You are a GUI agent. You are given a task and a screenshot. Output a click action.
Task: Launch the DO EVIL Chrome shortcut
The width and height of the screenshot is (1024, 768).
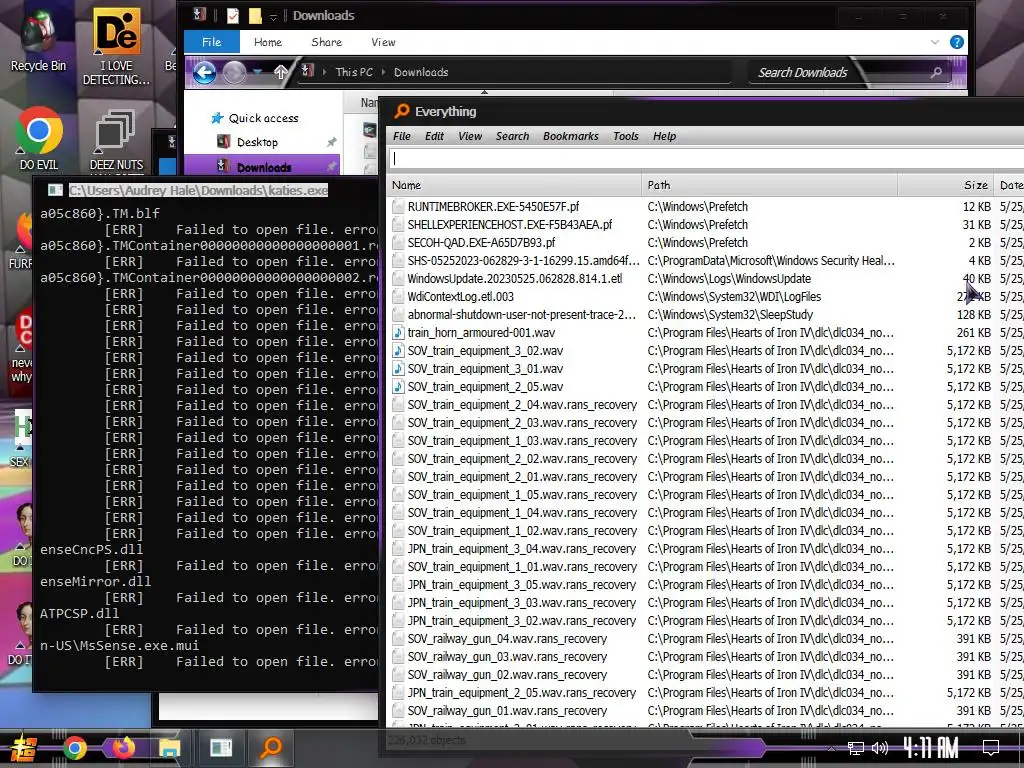pos(39,138)
